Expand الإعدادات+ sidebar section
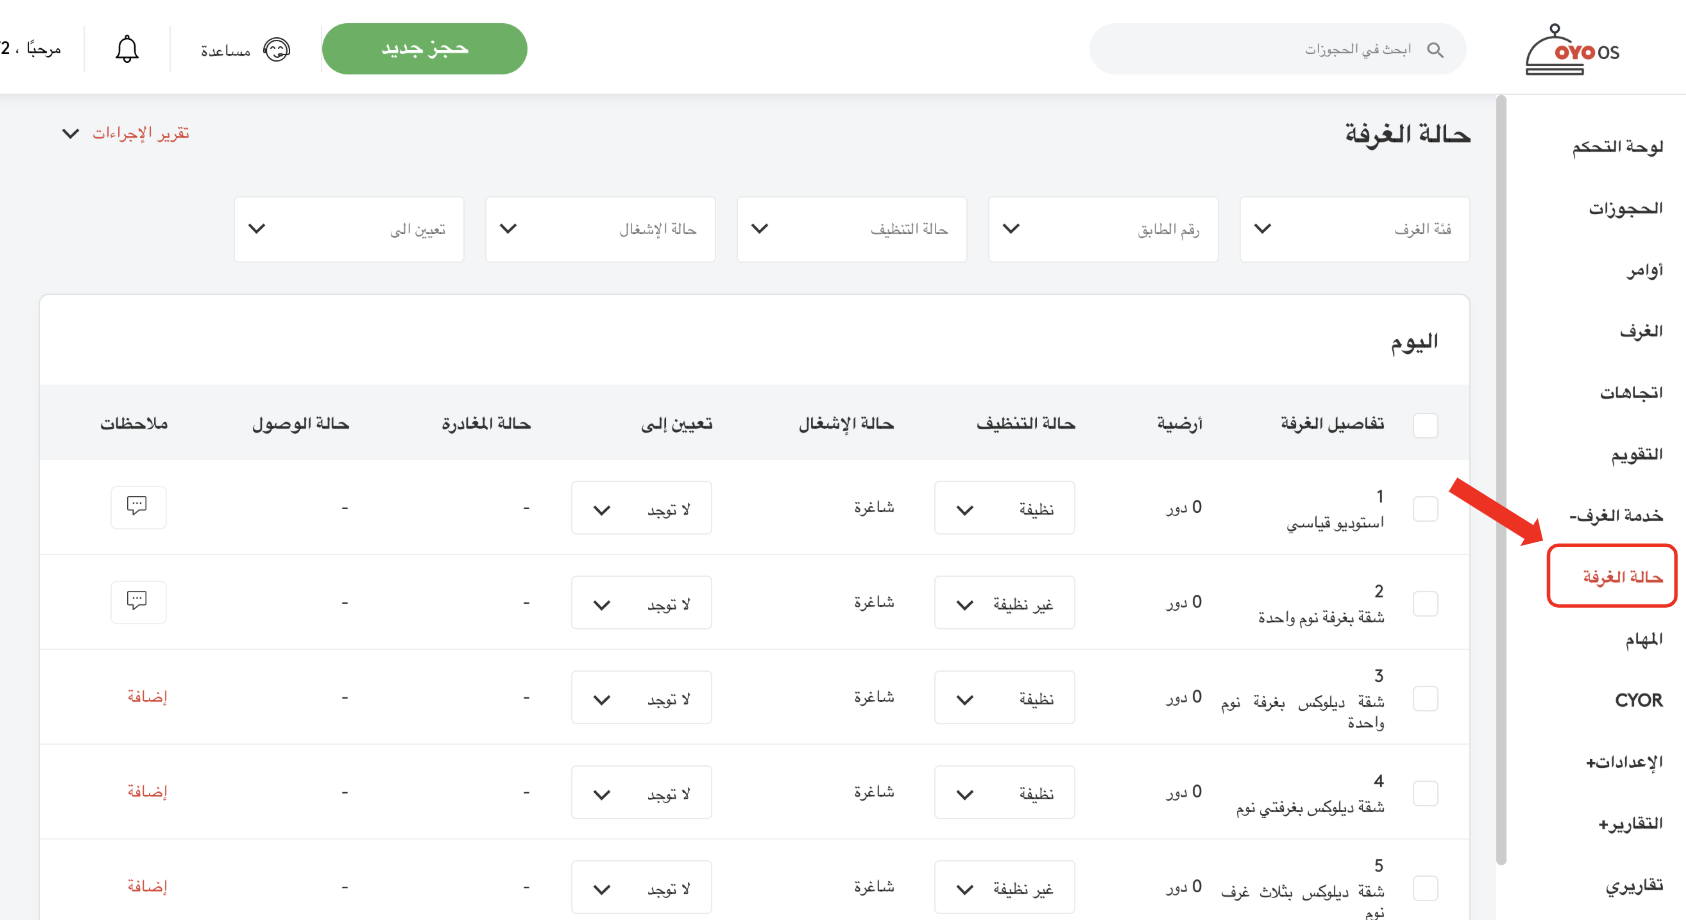1686x920 pixels. (1625, 762)
